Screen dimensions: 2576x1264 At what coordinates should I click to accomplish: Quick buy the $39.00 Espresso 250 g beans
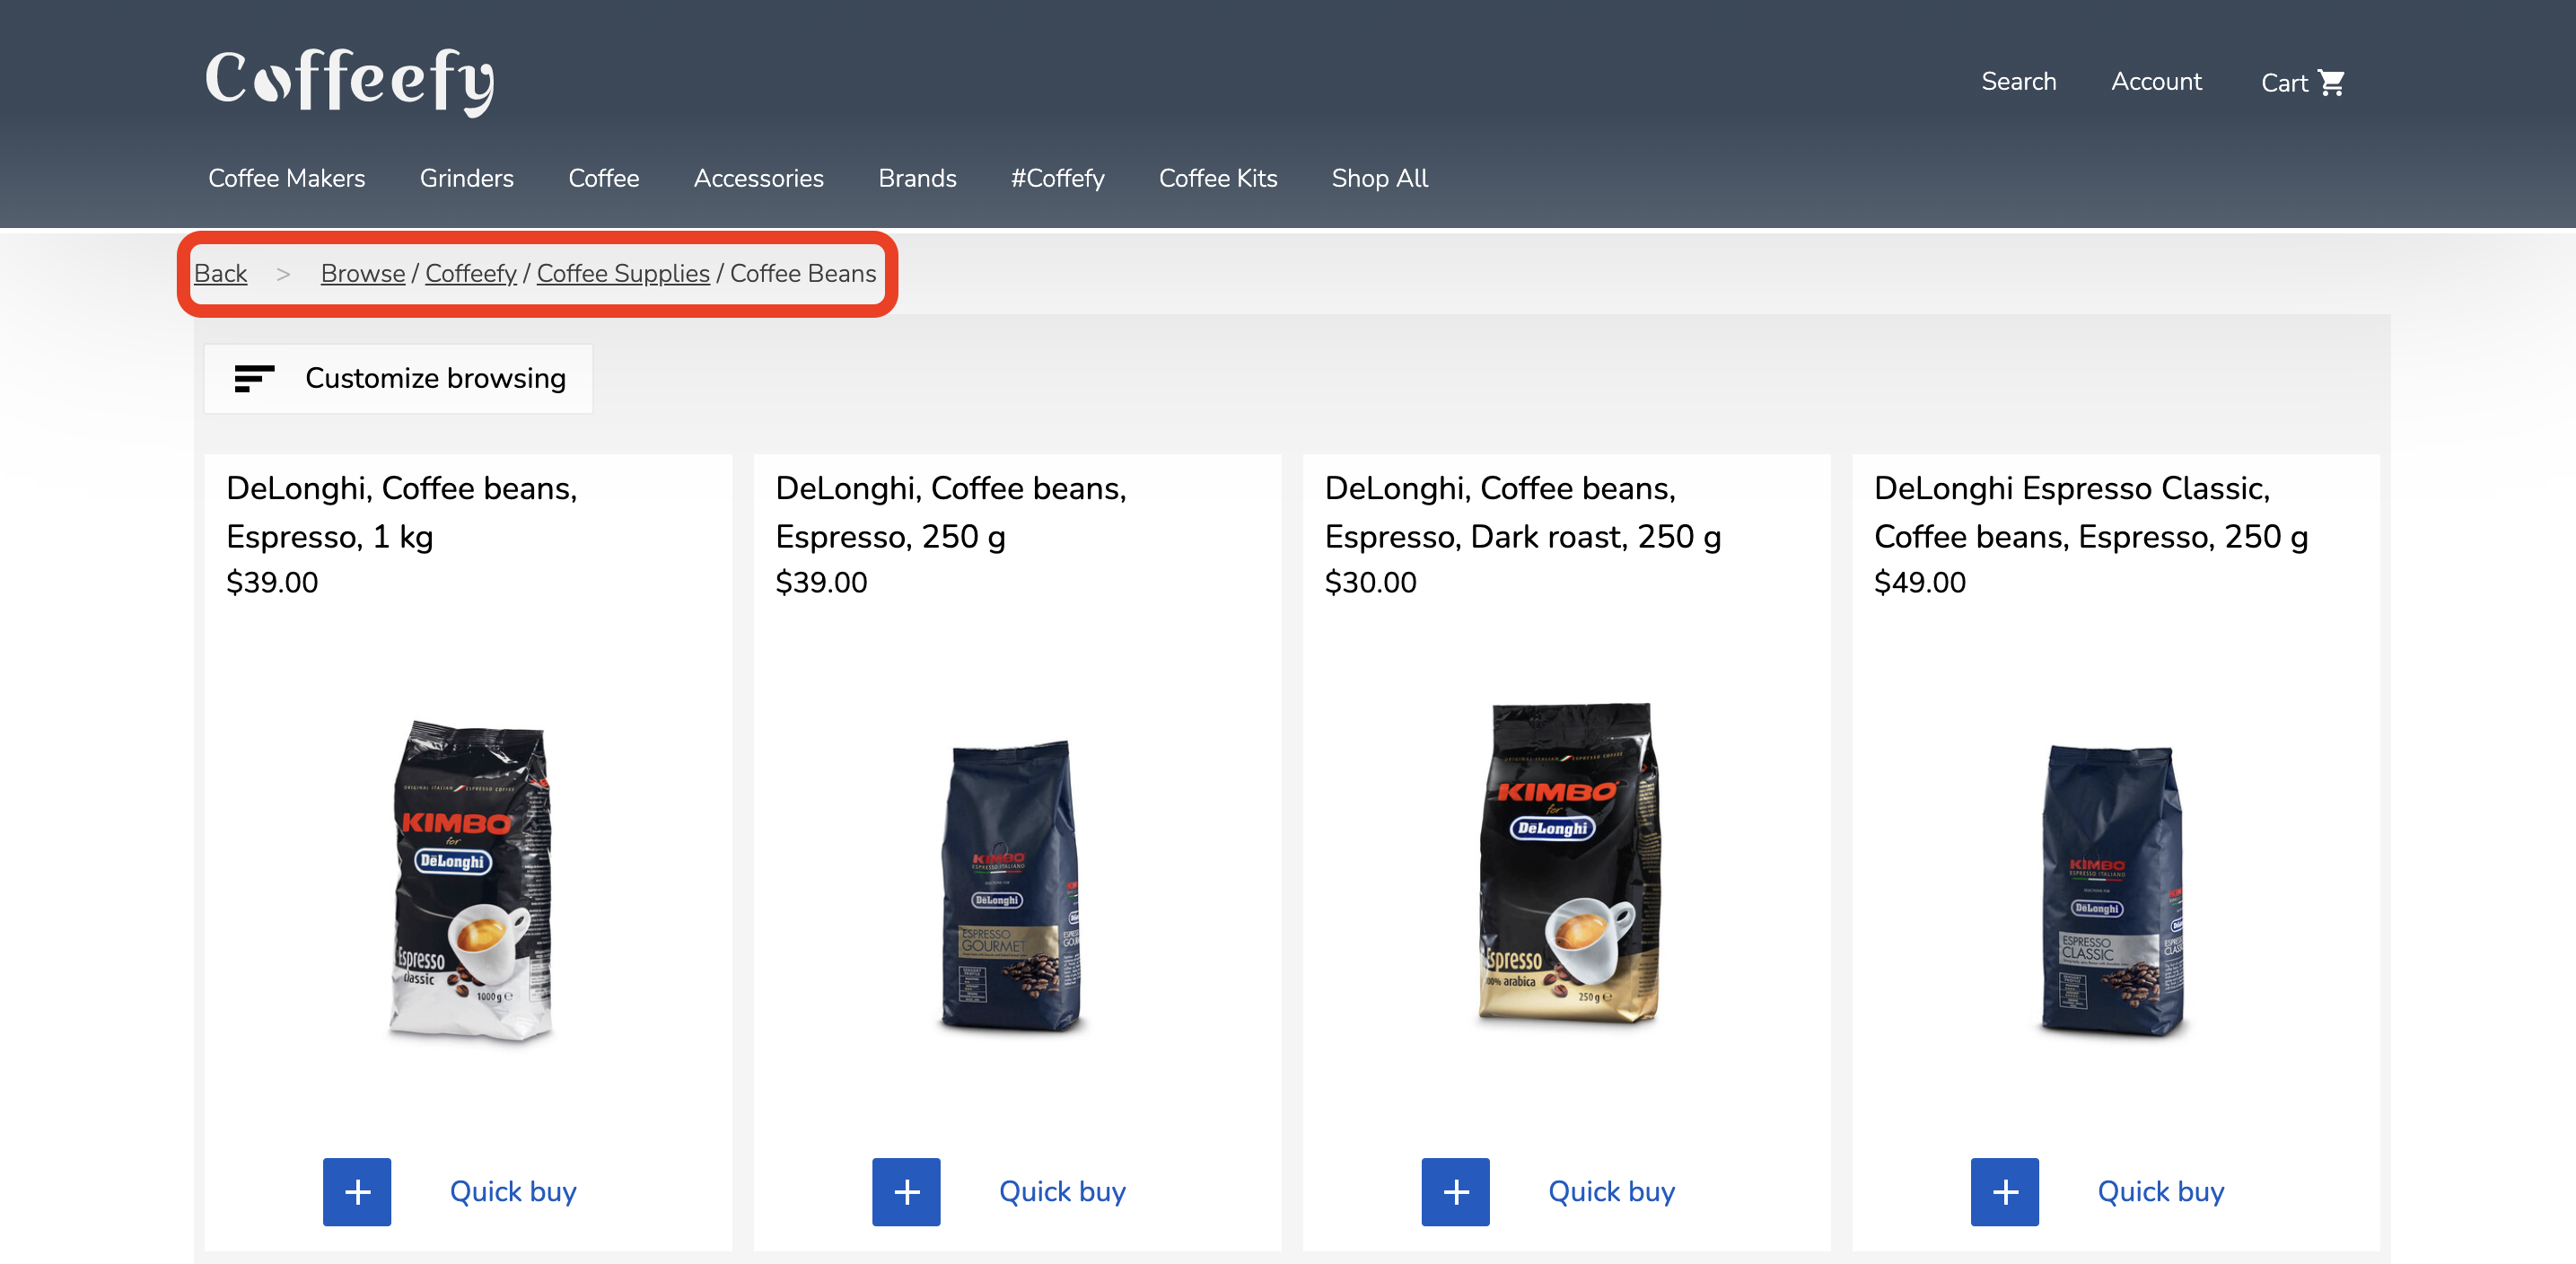click(x=1061, y=1192)
